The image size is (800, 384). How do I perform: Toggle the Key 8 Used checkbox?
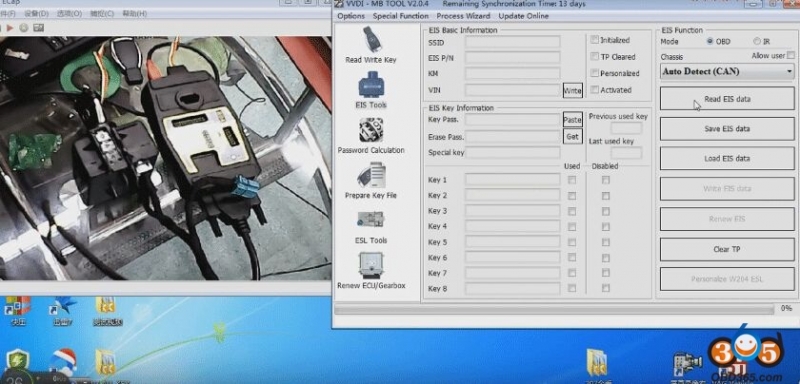click(572, 288)
